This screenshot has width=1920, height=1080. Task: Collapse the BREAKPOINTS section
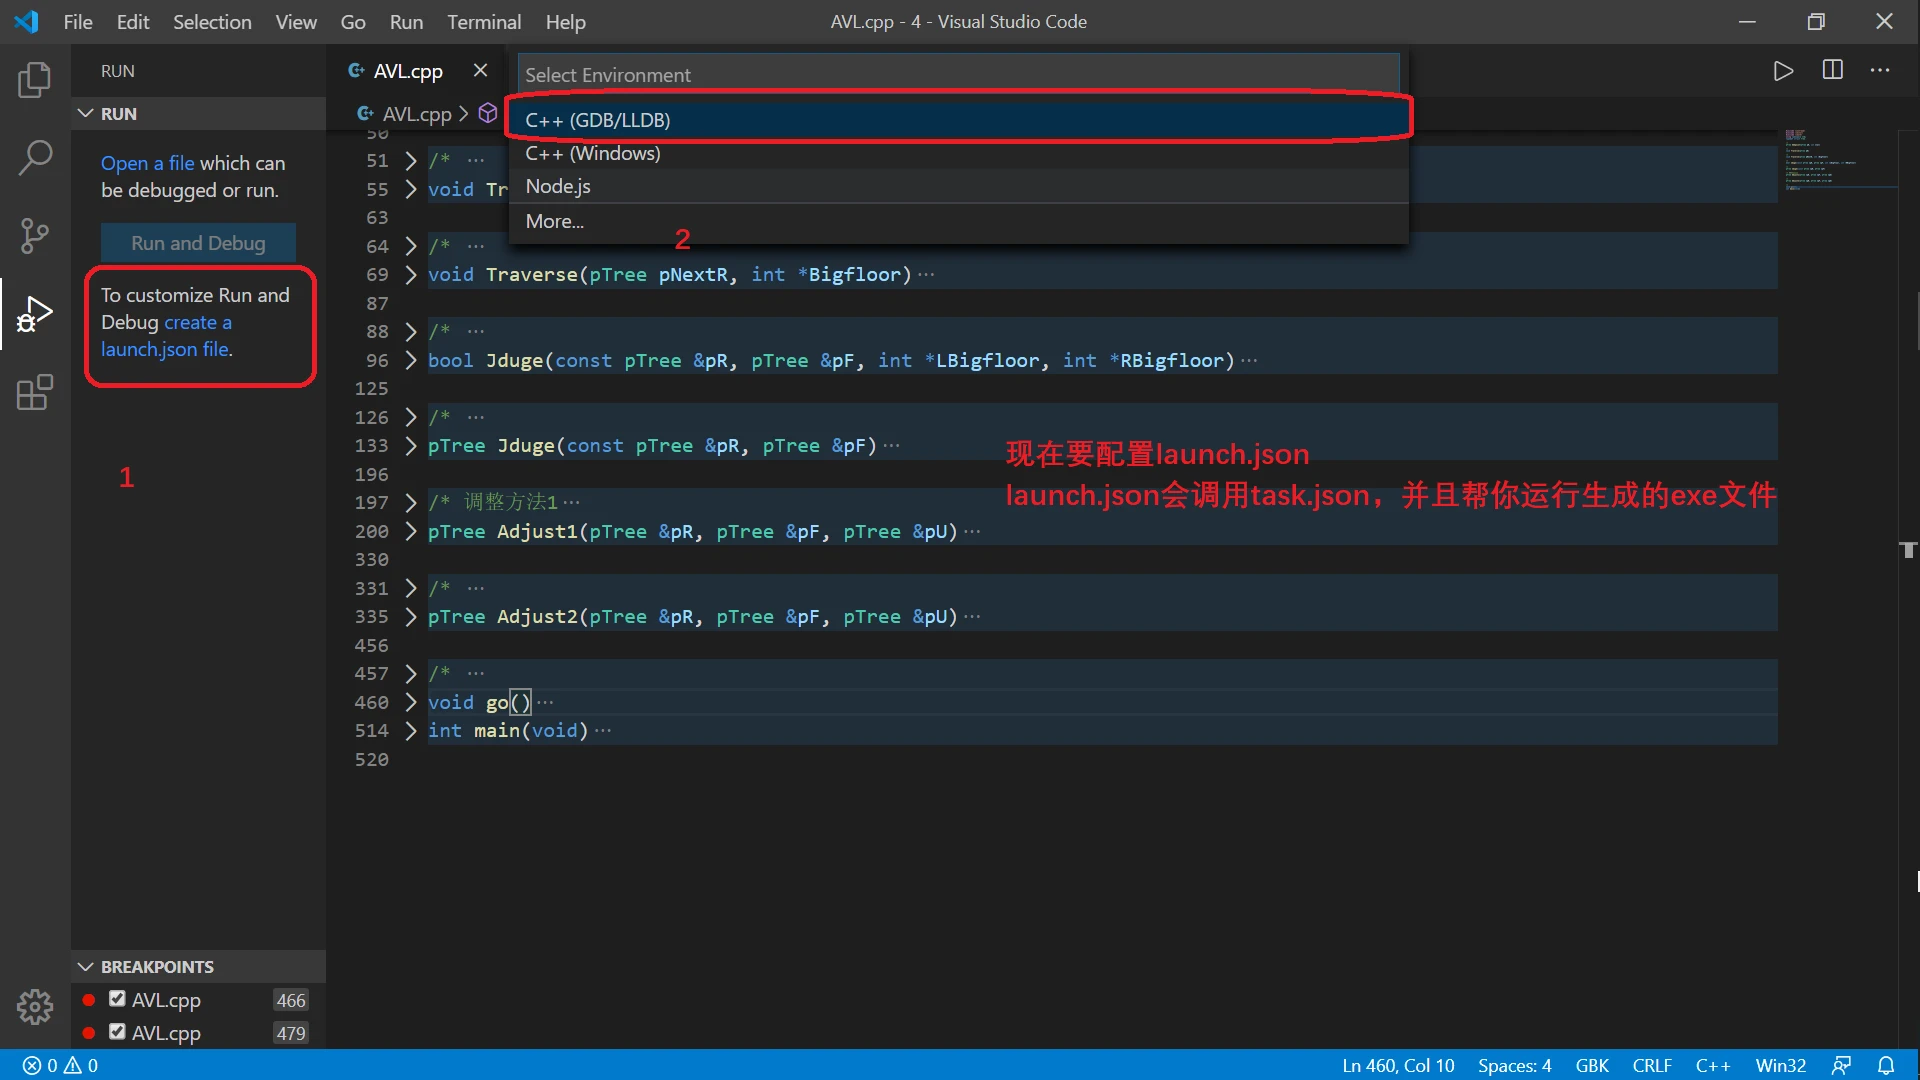[86, 967]
